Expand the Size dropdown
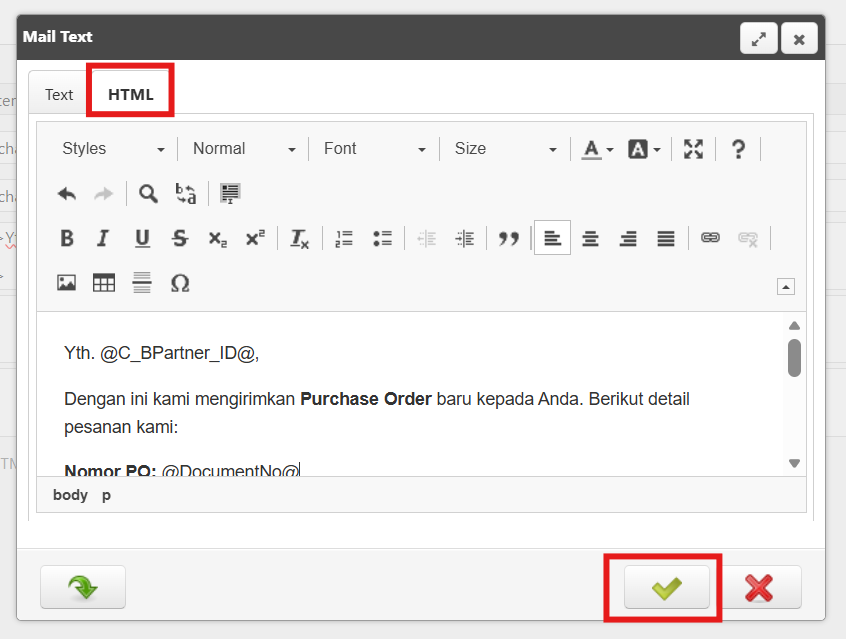The width and height of the screenshot is (846, 639). click(x=505, y=149)
